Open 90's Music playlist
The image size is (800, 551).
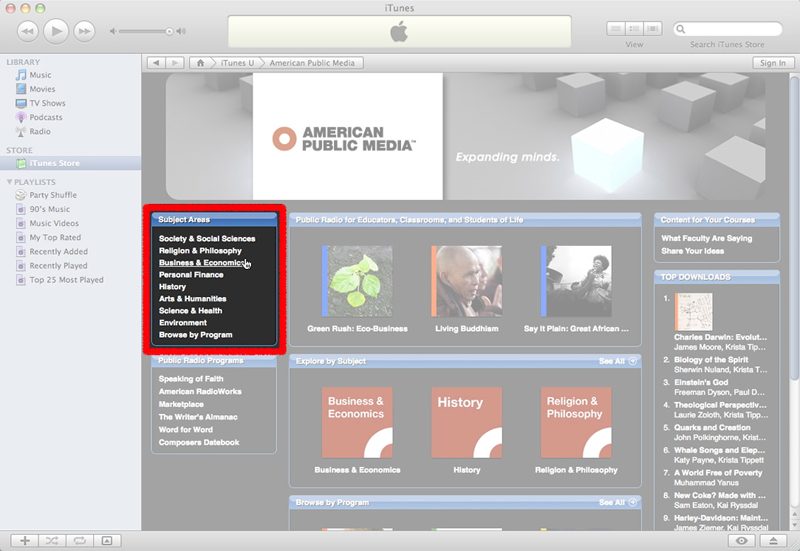[x=49, y=209]
